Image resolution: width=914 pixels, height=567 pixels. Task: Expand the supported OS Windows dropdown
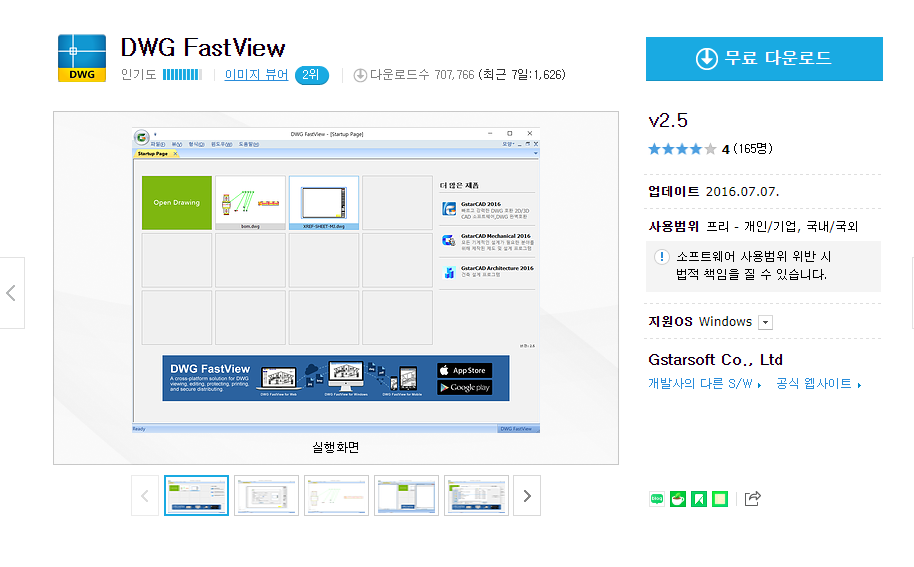[765, 322]
